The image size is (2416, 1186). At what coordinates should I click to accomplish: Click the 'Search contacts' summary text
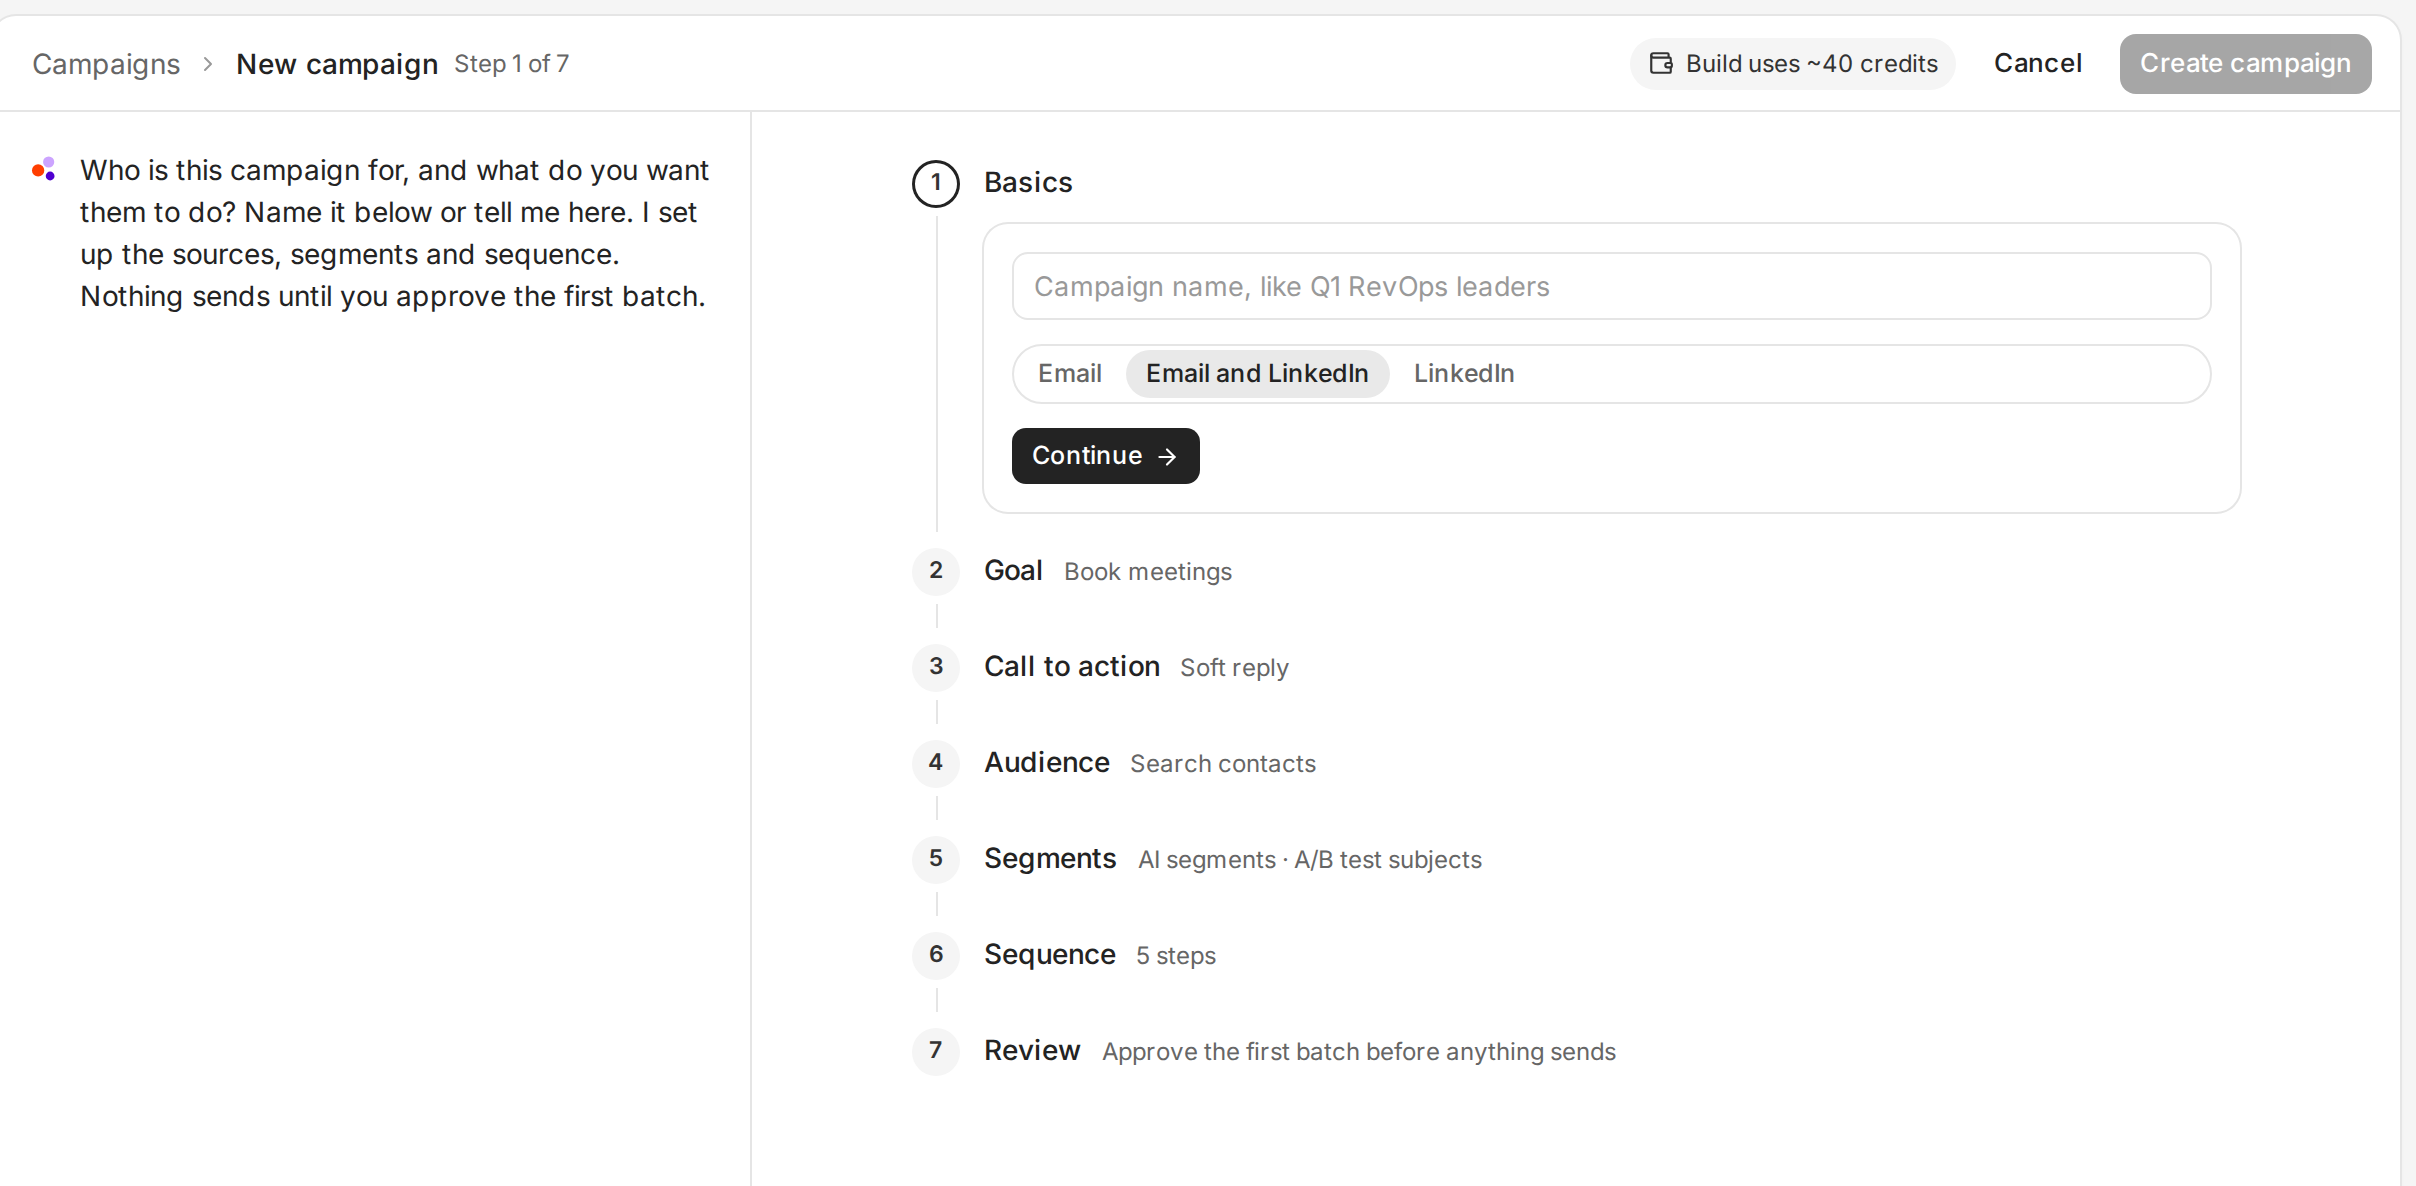pyautogui.click(x=1223, y=764)
